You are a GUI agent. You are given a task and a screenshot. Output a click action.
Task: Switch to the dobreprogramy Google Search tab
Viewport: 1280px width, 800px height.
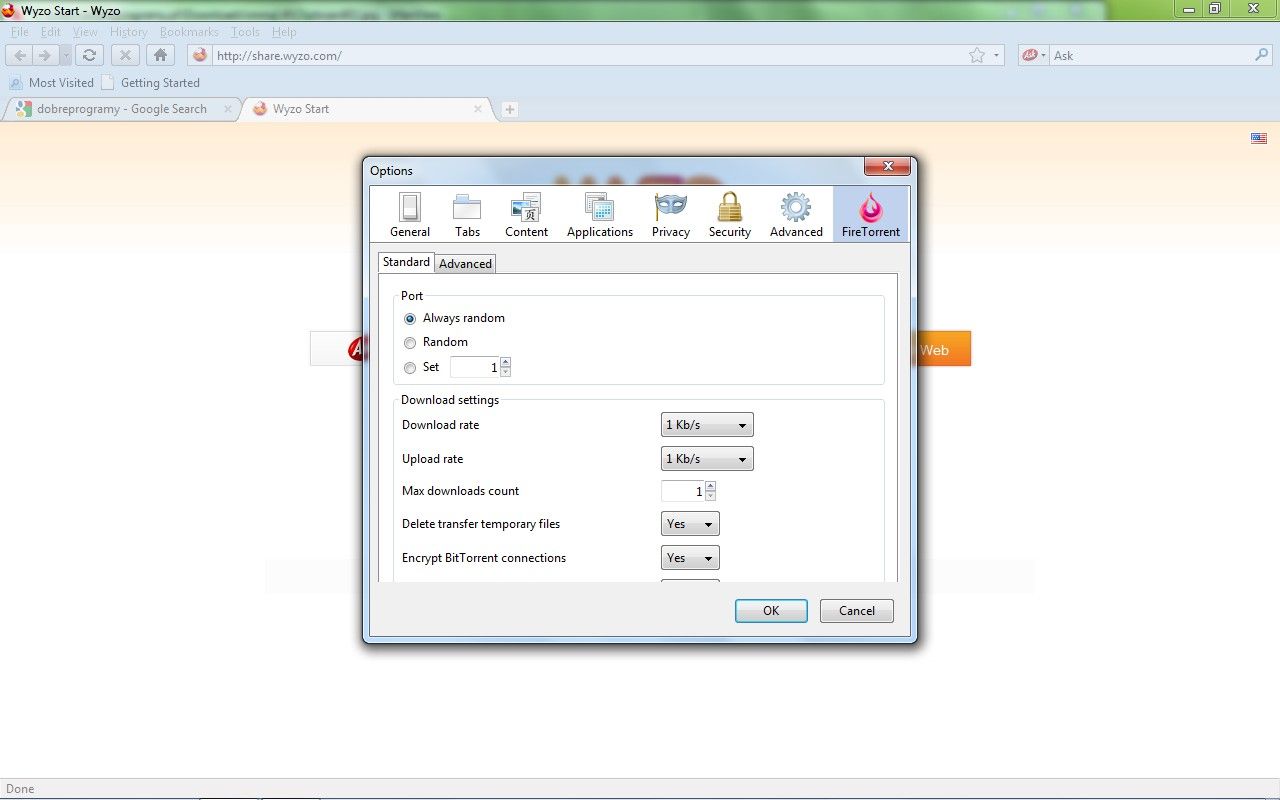click(122, 109)
